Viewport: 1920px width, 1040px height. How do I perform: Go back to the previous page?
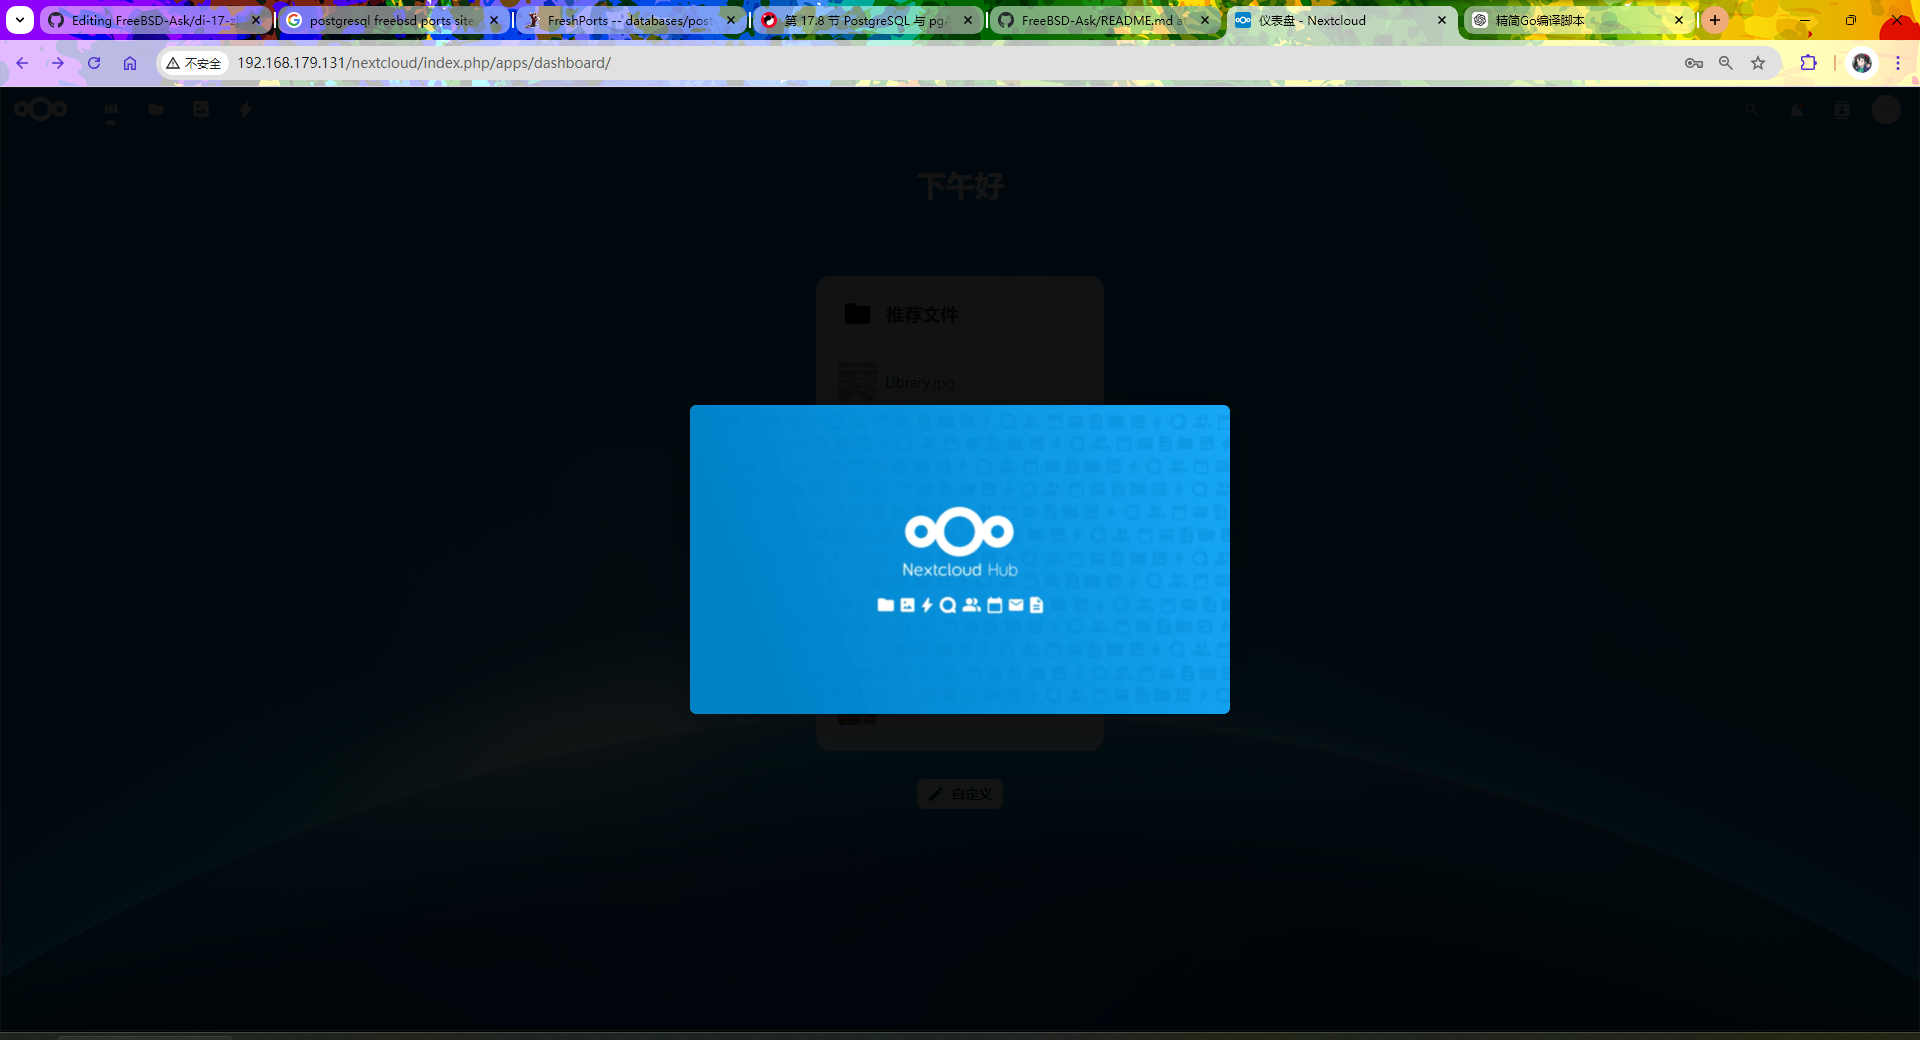(22, 63)
